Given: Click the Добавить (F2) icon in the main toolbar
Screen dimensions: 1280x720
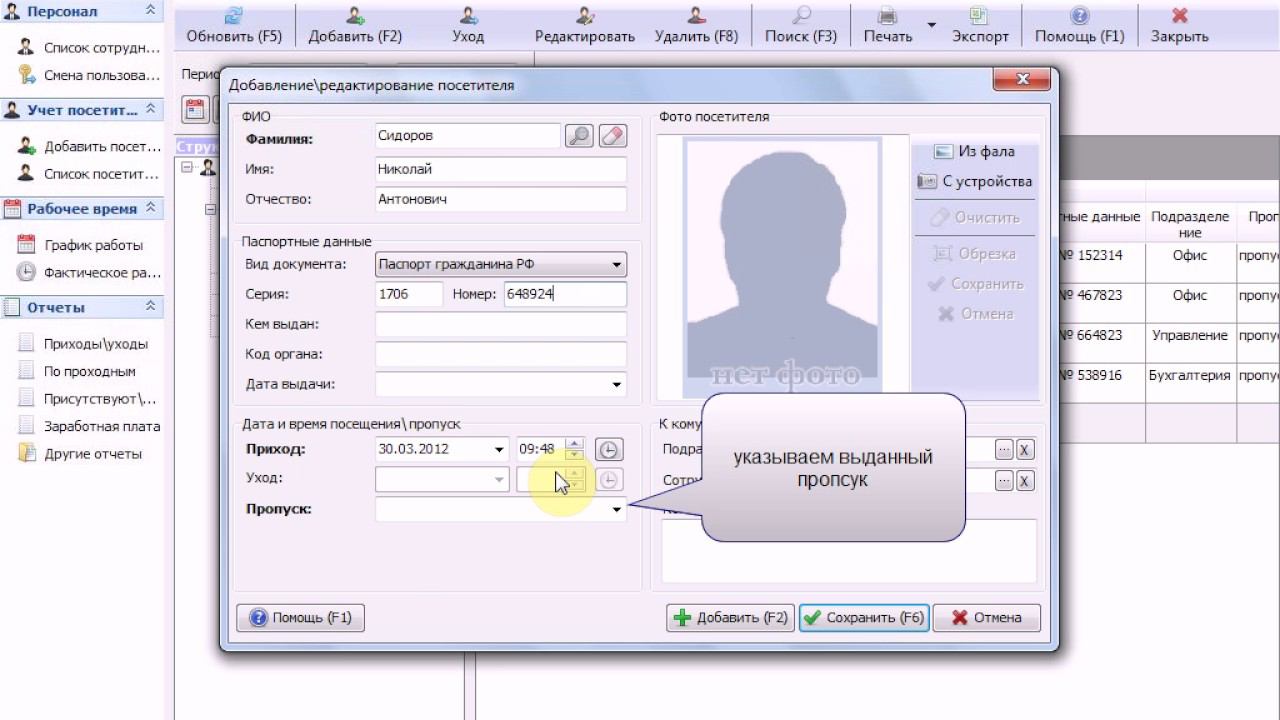Looking at the screenshot, I should tap(355, 15).
